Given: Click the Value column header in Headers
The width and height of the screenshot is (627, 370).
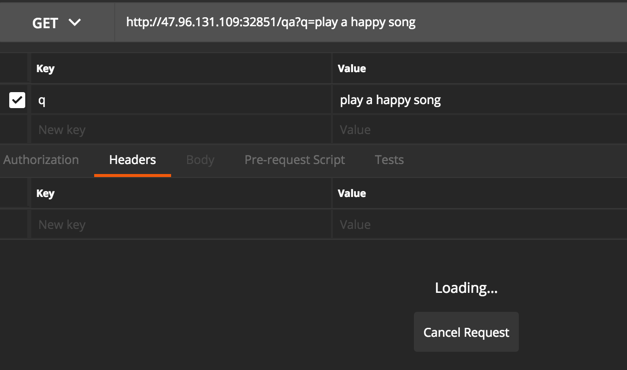Looking at the screenshot, I should pyautogui.click(x=351, y=193).
